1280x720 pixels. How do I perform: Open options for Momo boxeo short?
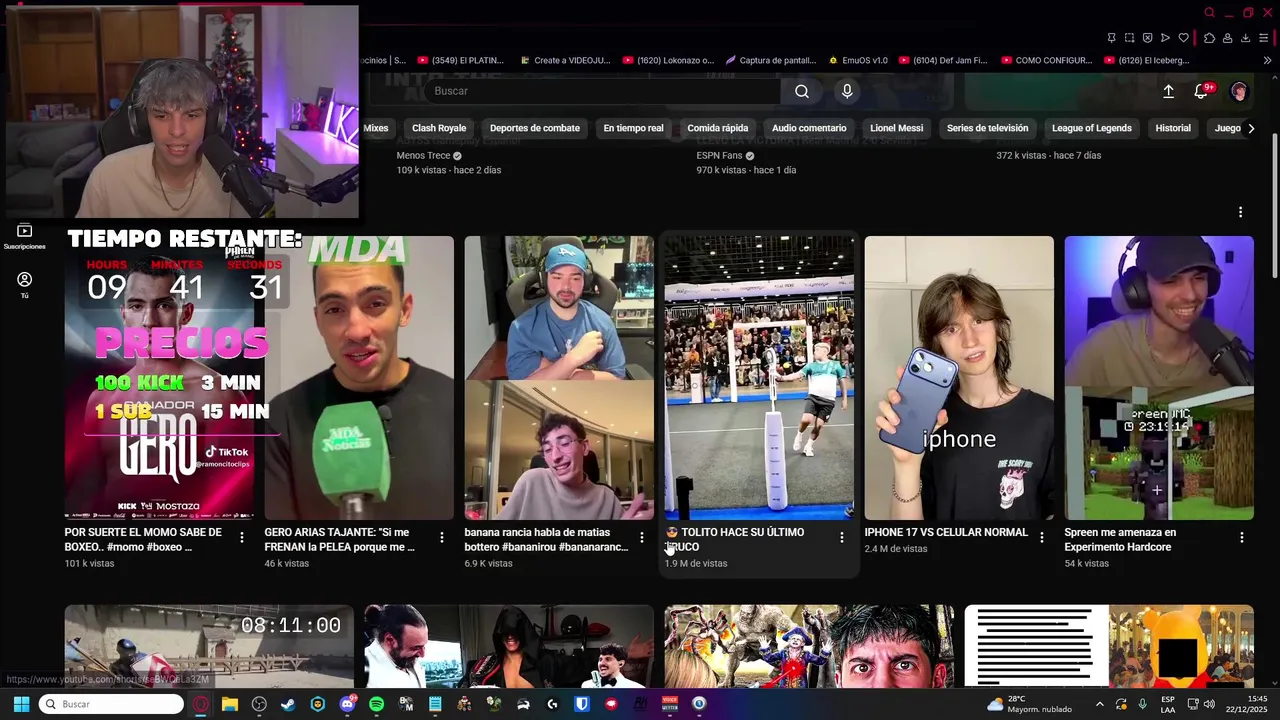coord(241,537)
